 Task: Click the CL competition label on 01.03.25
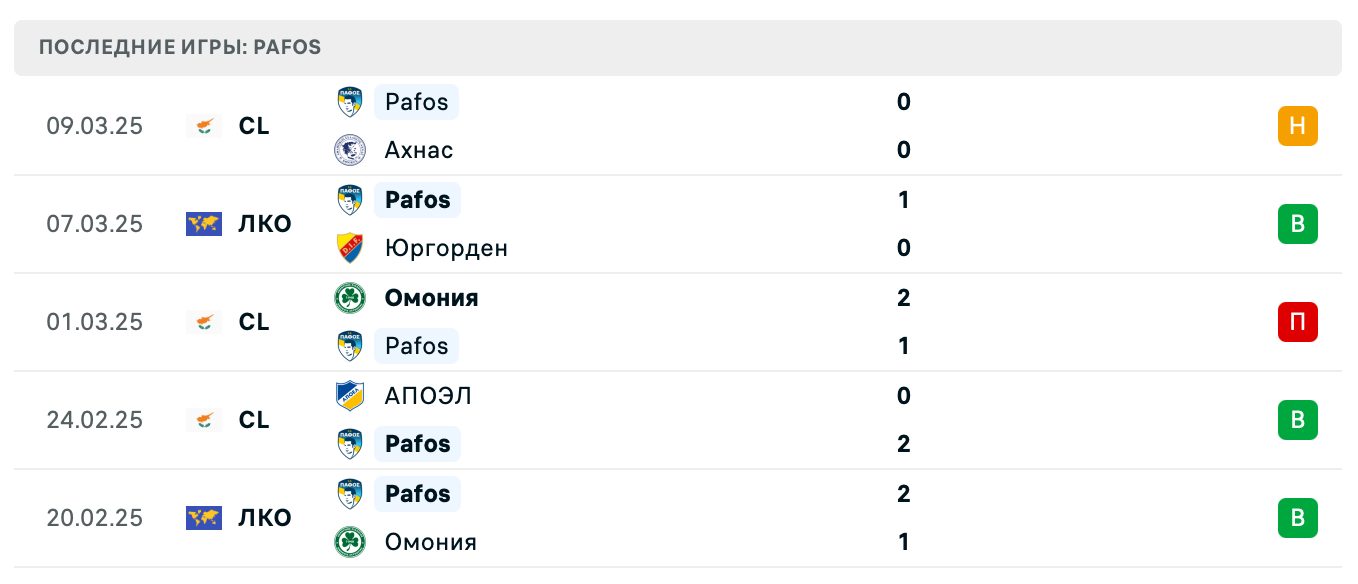(x=254, y=322)
